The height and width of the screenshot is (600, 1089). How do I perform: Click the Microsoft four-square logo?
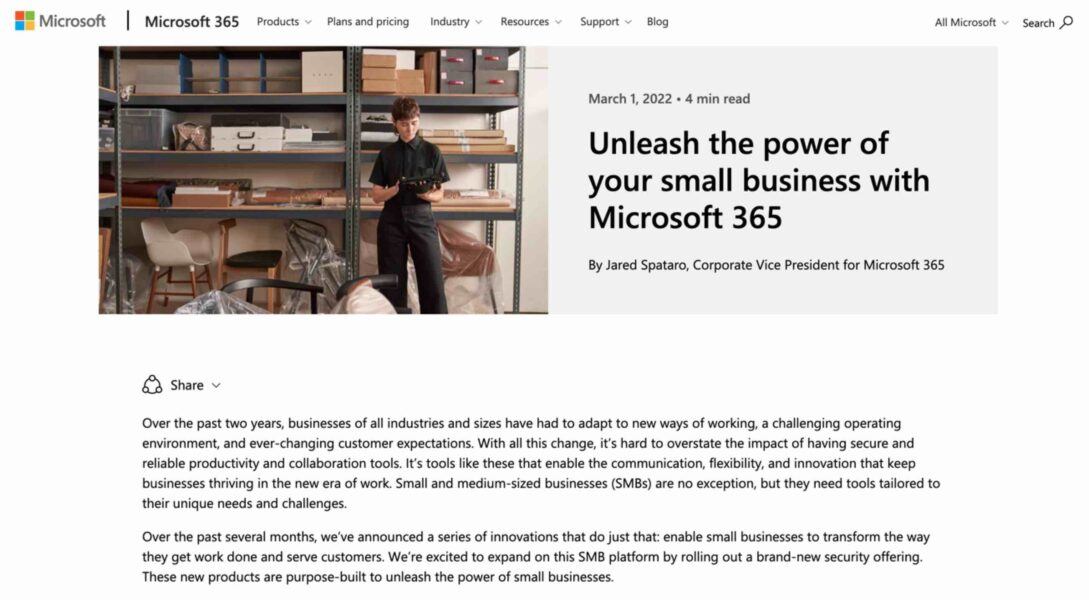pyautogui.click(x=24, y=21)
